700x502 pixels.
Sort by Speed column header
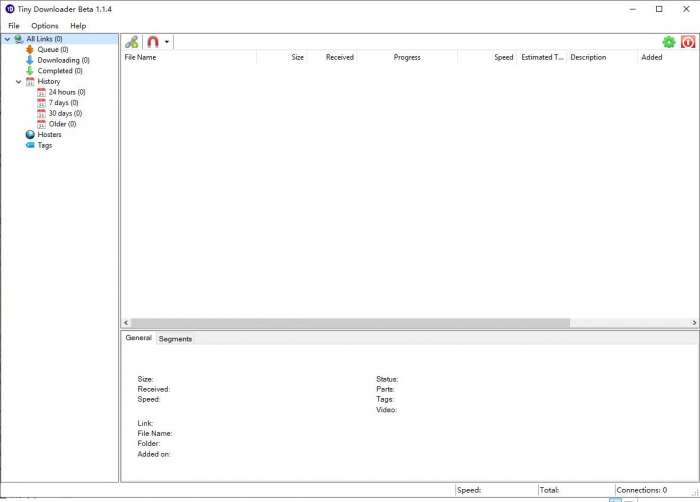click(487, 57)
